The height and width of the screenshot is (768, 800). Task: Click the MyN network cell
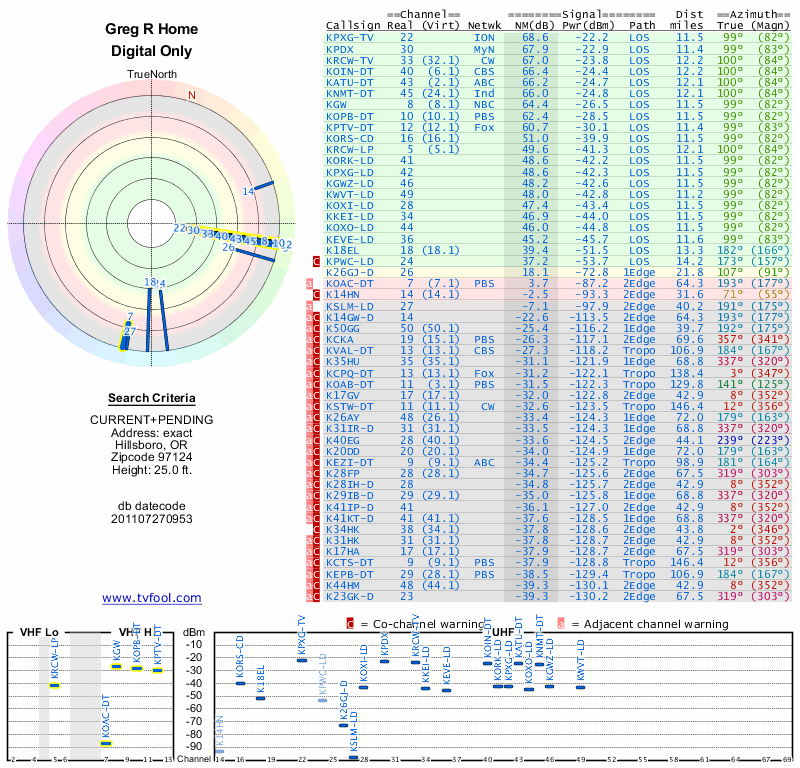click(x=484, y=49)
